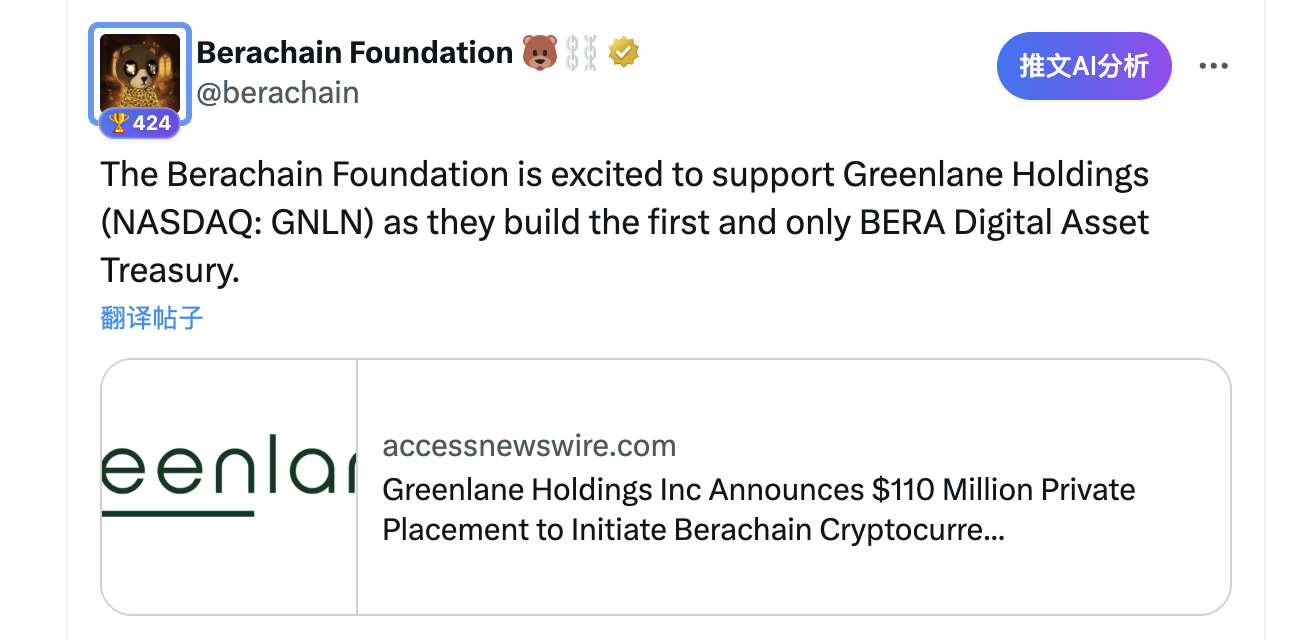Screen dimensions: 1308x640
Task: Click the 424 score number on the badge
Action: pos(151,123)
